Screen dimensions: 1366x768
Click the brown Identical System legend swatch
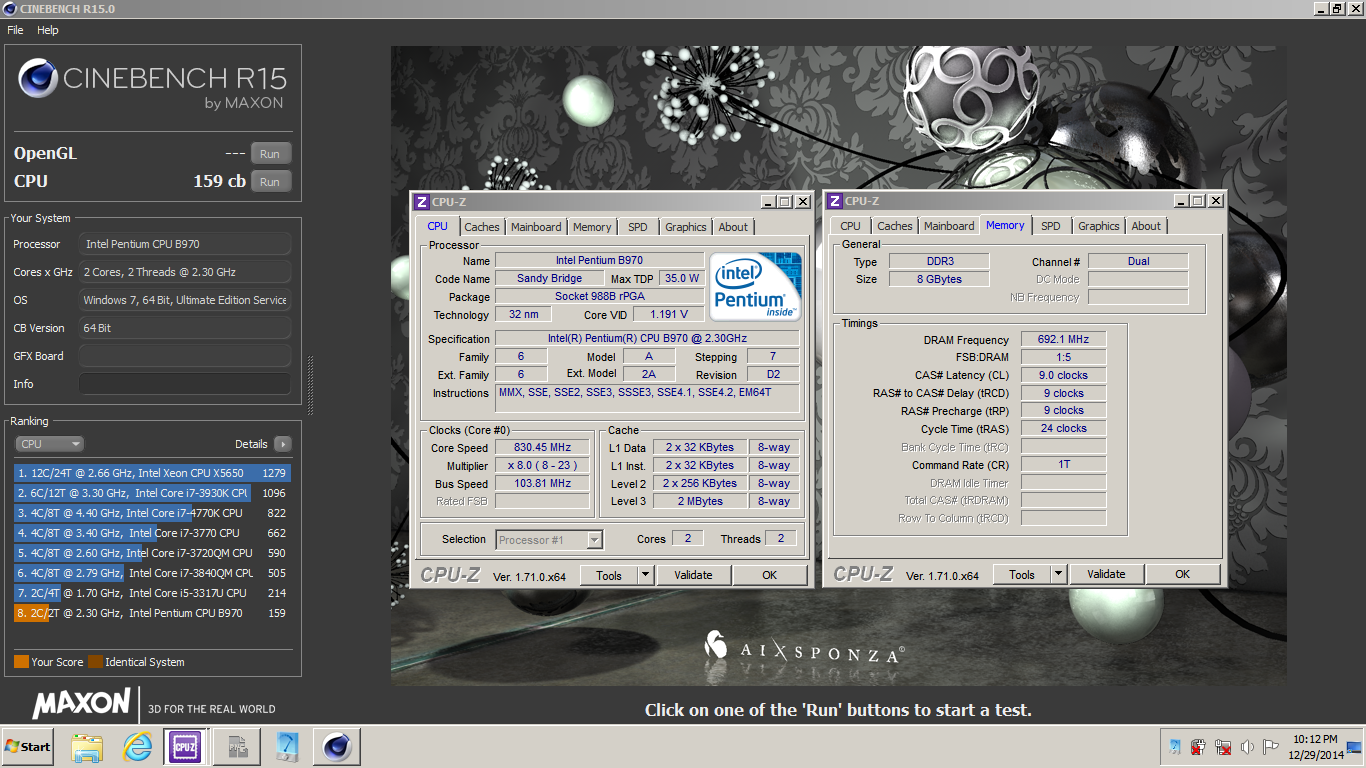(x=95, y=662)
